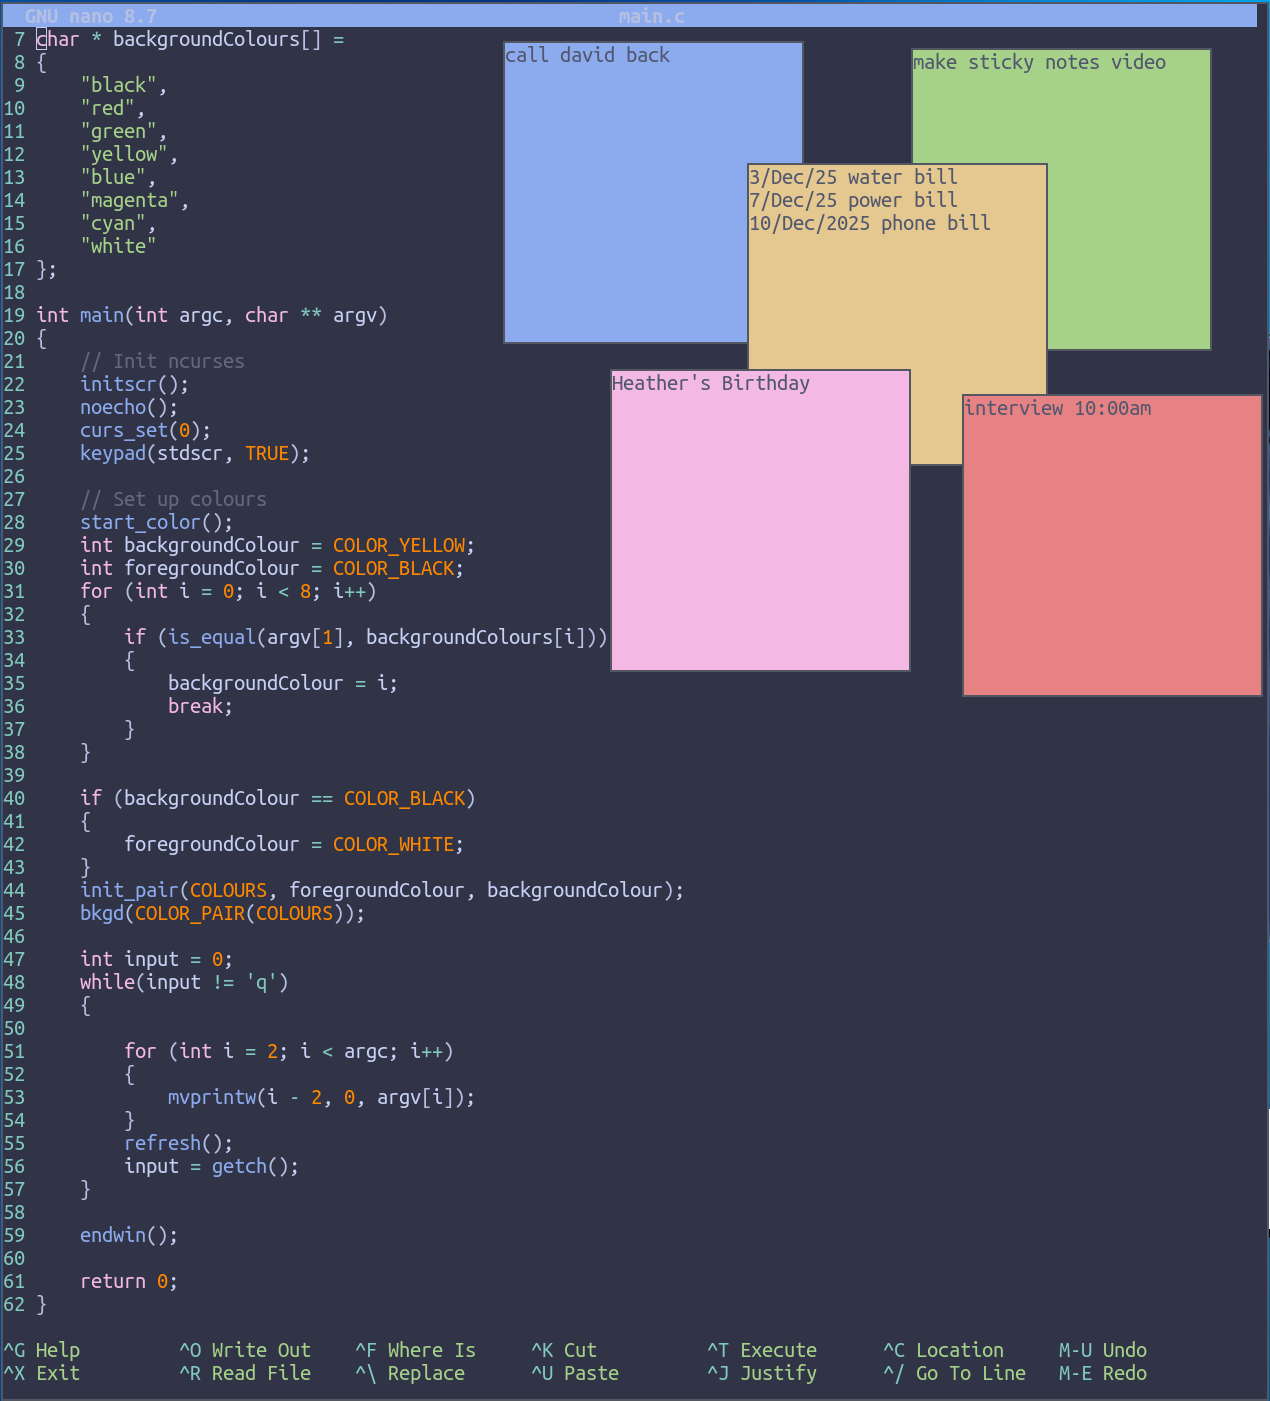Click the ^X Exit shortcut

41,1373
